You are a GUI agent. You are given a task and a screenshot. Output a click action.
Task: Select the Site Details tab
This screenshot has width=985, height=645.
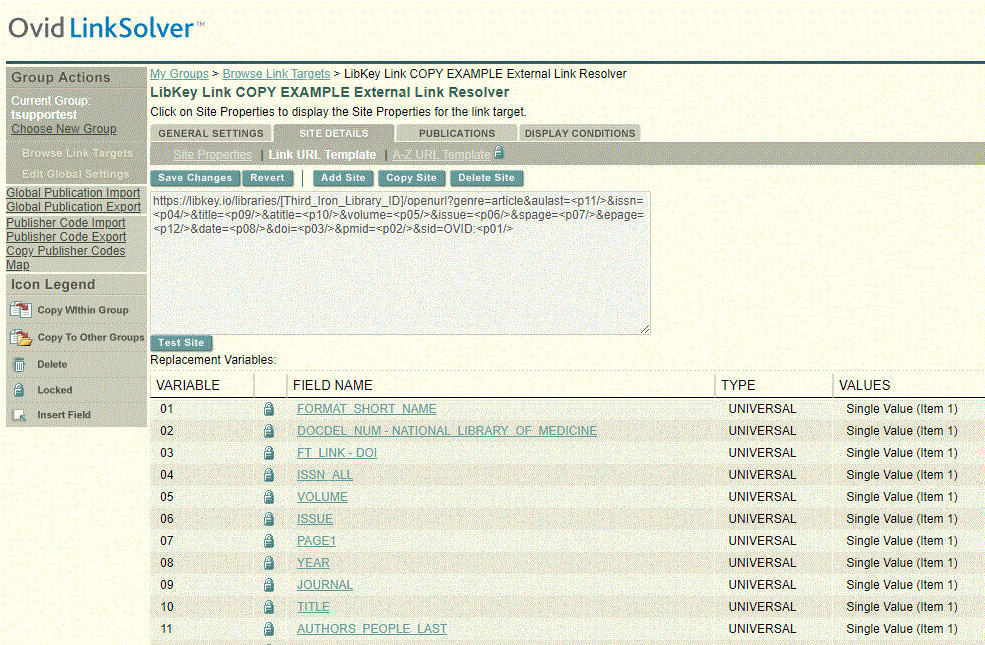click(x=334, y=133)
